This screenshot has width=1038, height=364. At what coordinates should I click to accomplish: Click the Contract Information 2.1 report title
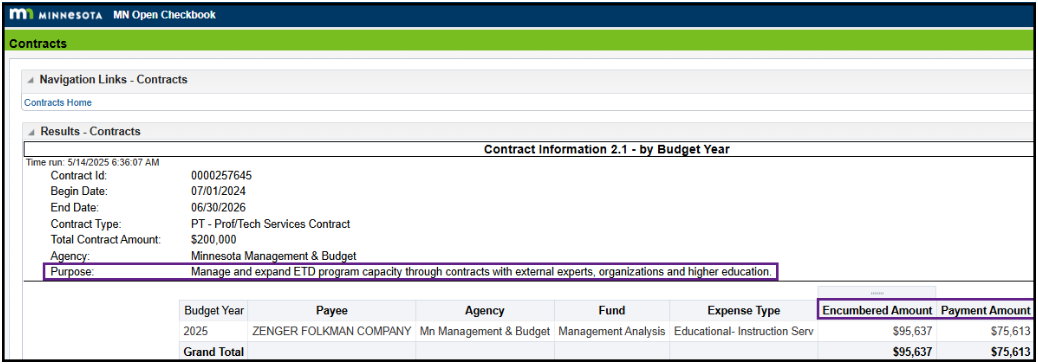click(606, 150)
